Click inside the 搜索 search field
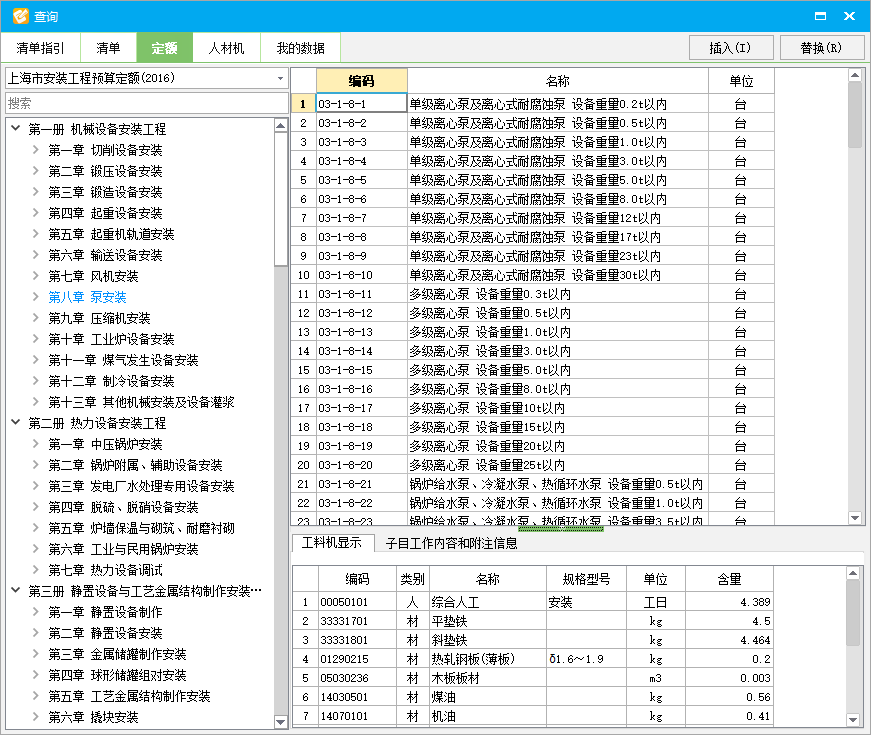Viewport: 871px width, 735px height. coord(140,102)
